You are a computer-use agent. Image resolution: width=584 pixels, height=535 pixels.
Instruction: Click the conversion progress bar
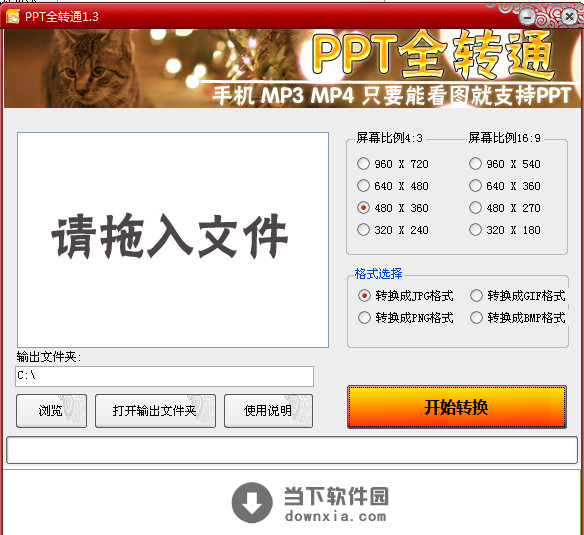292,450
